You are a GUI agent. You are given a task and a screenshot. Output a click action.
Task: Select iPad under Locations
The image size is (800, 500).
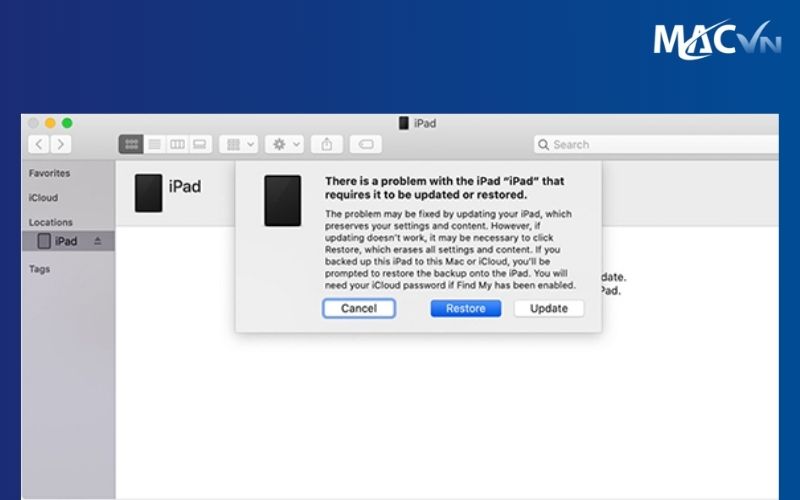[x=68, y=241]
